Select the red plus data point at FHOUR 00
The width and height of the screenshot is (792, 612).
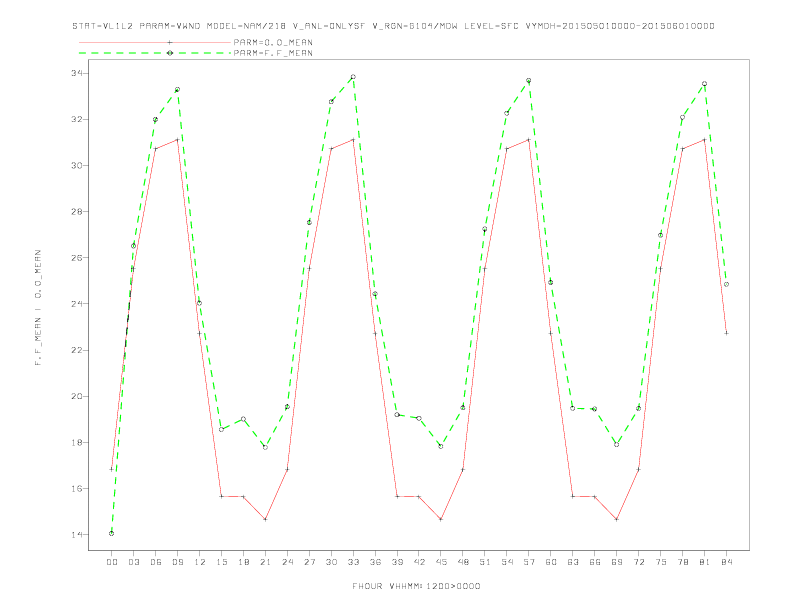[112, 469]
